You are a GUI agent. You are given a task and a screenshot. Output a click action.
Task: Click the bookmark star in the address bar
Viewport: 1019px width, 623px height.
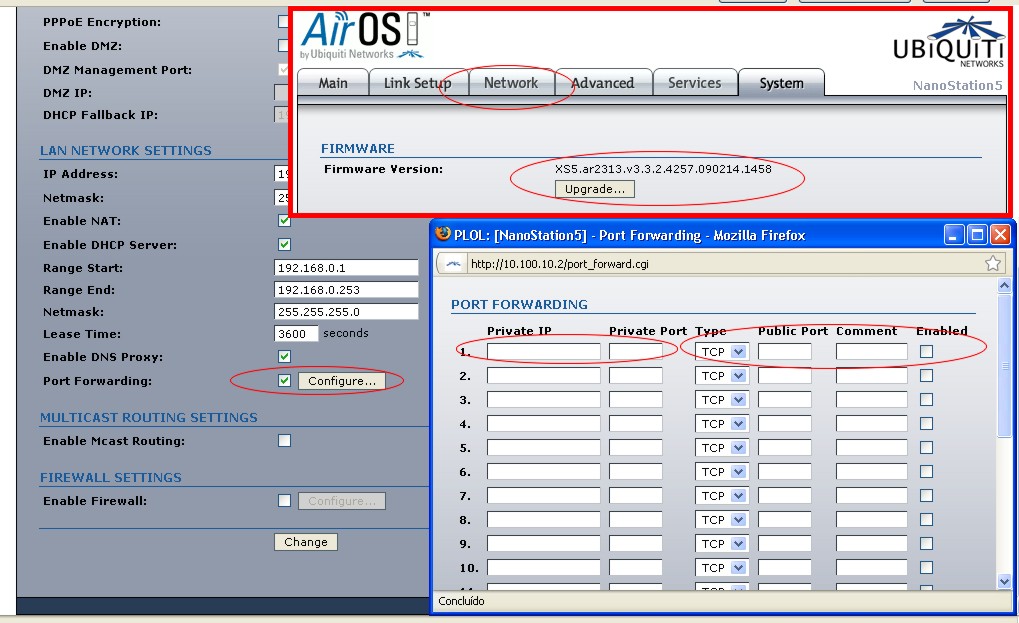click(992, 263)
